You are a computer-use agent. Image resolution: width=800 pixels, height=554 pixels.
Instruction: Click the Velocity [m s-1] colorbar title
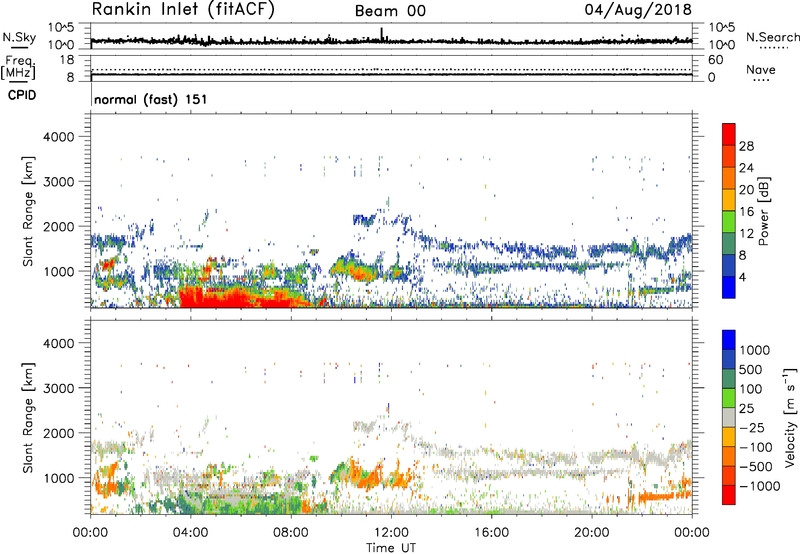pyautogui.click(x=790, y=417)
